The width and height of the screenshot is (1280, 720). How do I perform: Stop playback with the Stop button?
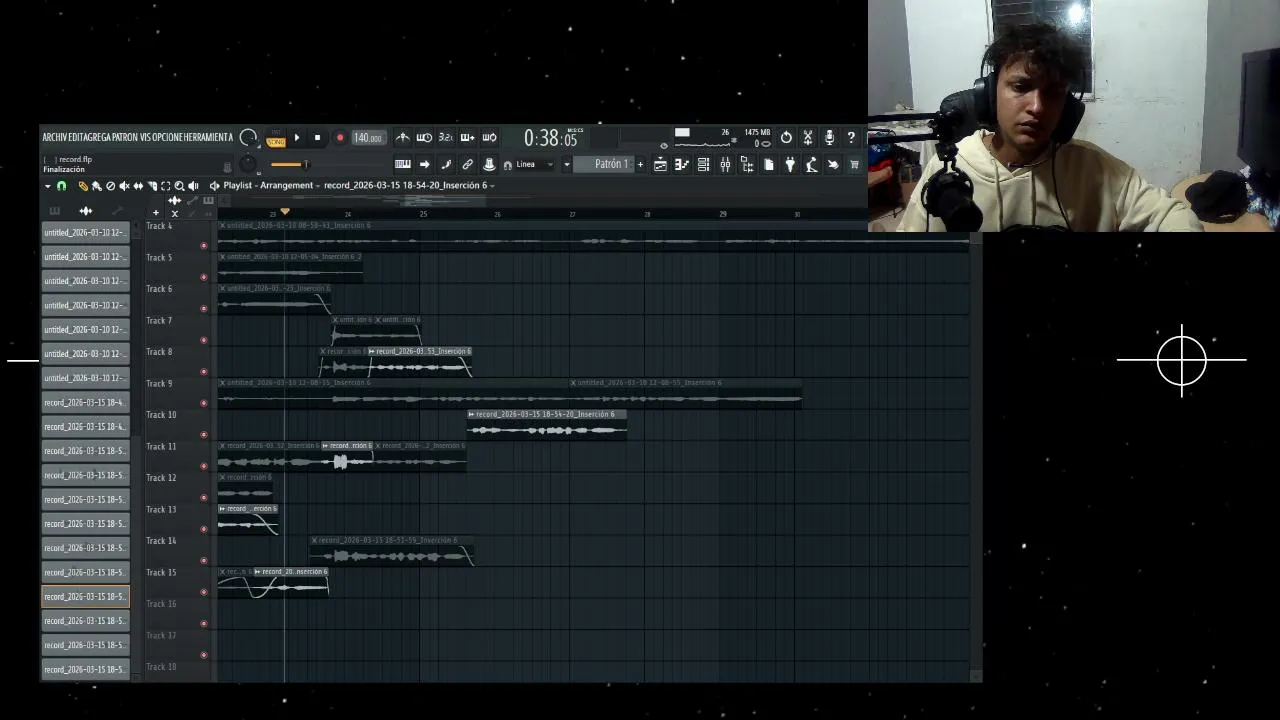click(318, 138)
